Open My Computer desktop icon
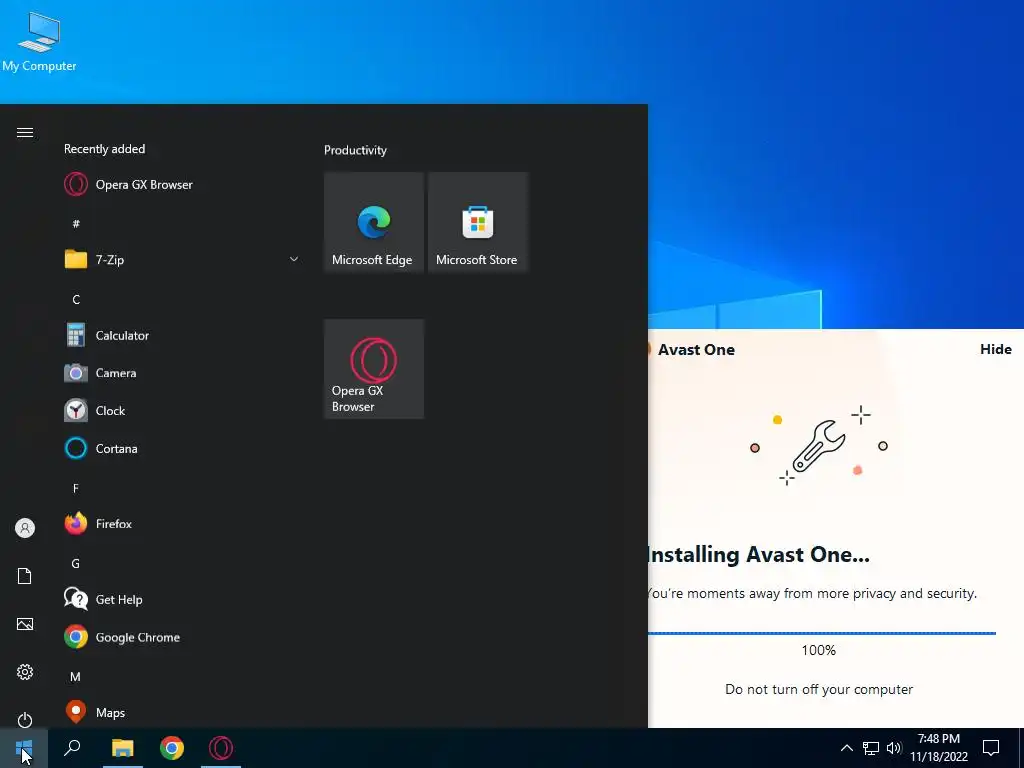 pyautogui.click(x=39, y=41)
